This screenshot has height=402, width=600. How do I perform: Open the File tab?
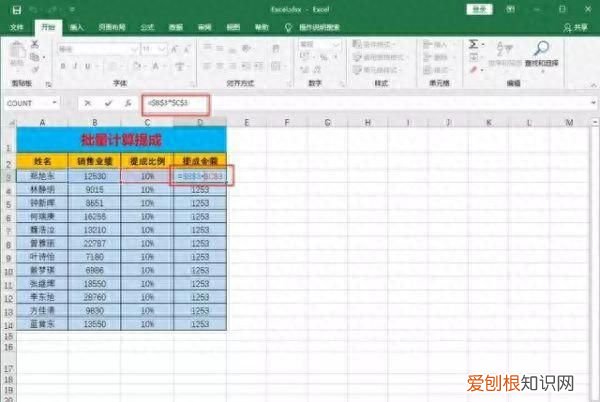coord(16,28)
